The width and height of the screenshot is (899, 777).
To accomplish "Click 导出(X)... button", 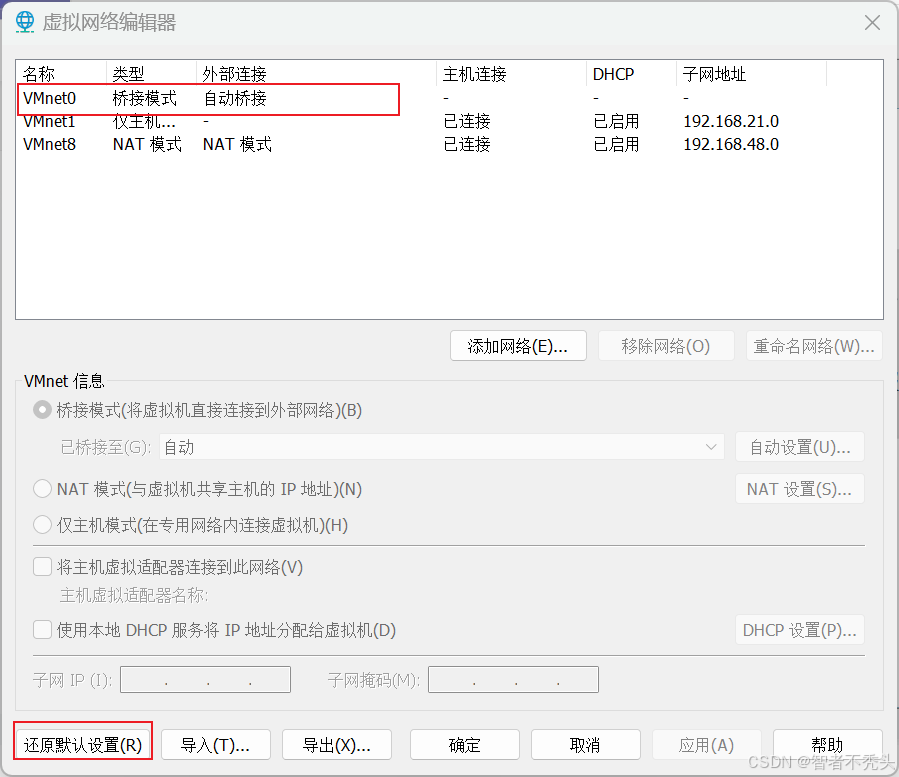I will click(337, 744).
